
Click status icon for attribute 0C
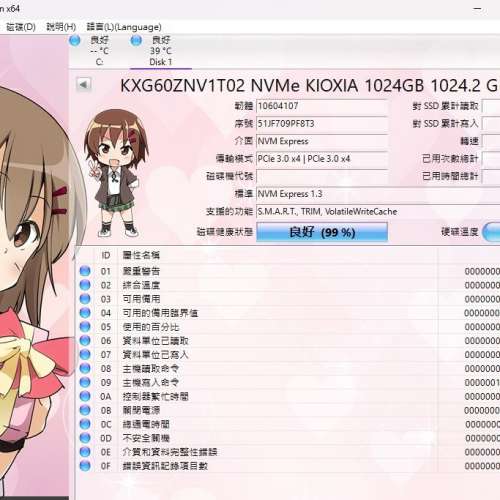(85, 424)
